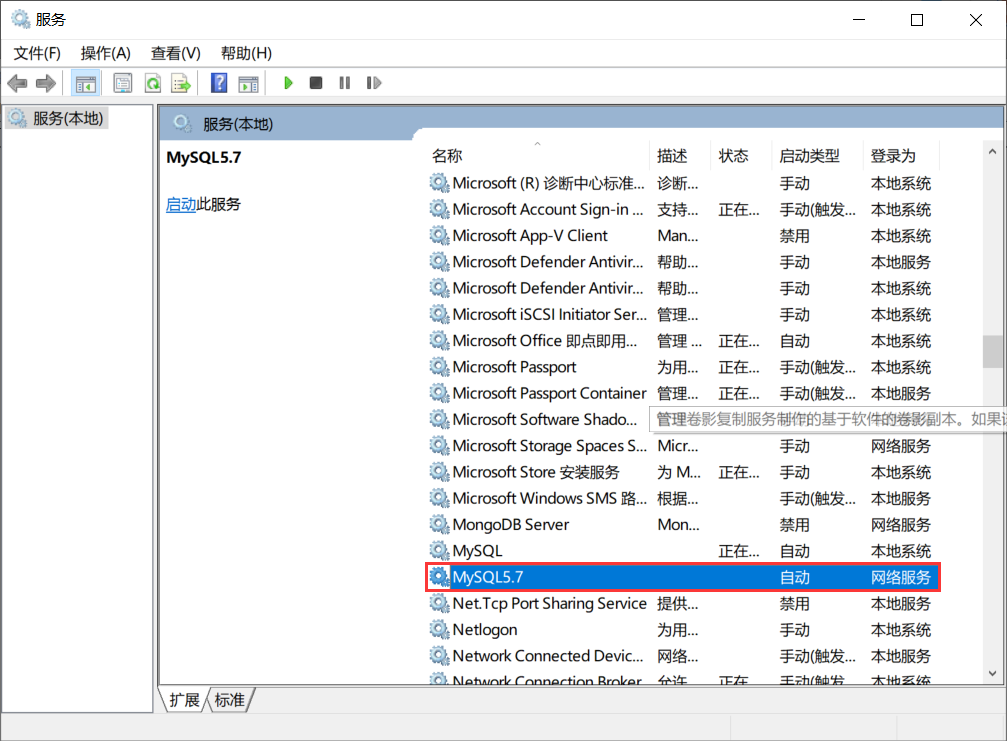Select Microsoft Storage Spaces service row
Screen dimensions: 1007x741
(683, 446)
